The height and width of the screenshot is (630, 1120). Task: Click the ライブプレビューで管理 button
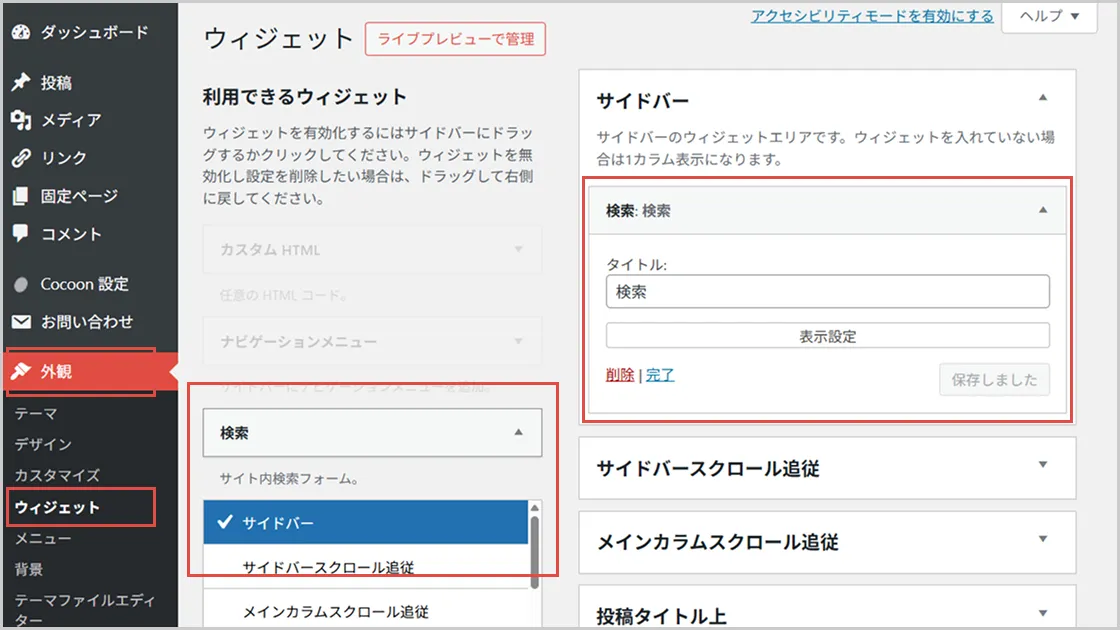(455, 40)
